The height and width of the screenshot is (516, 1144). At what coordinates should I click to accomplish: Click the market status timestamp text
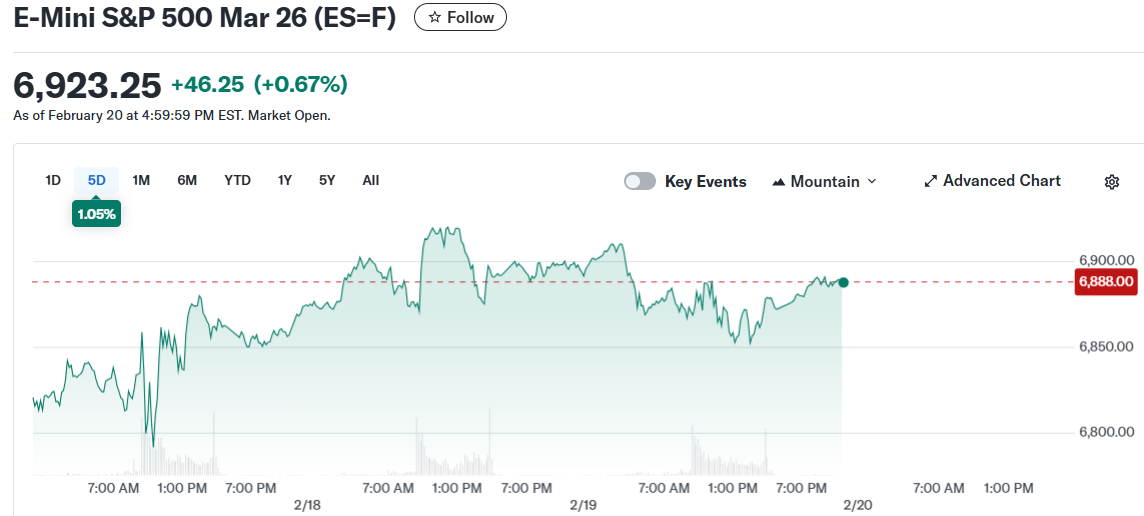[x=172, y=115]
